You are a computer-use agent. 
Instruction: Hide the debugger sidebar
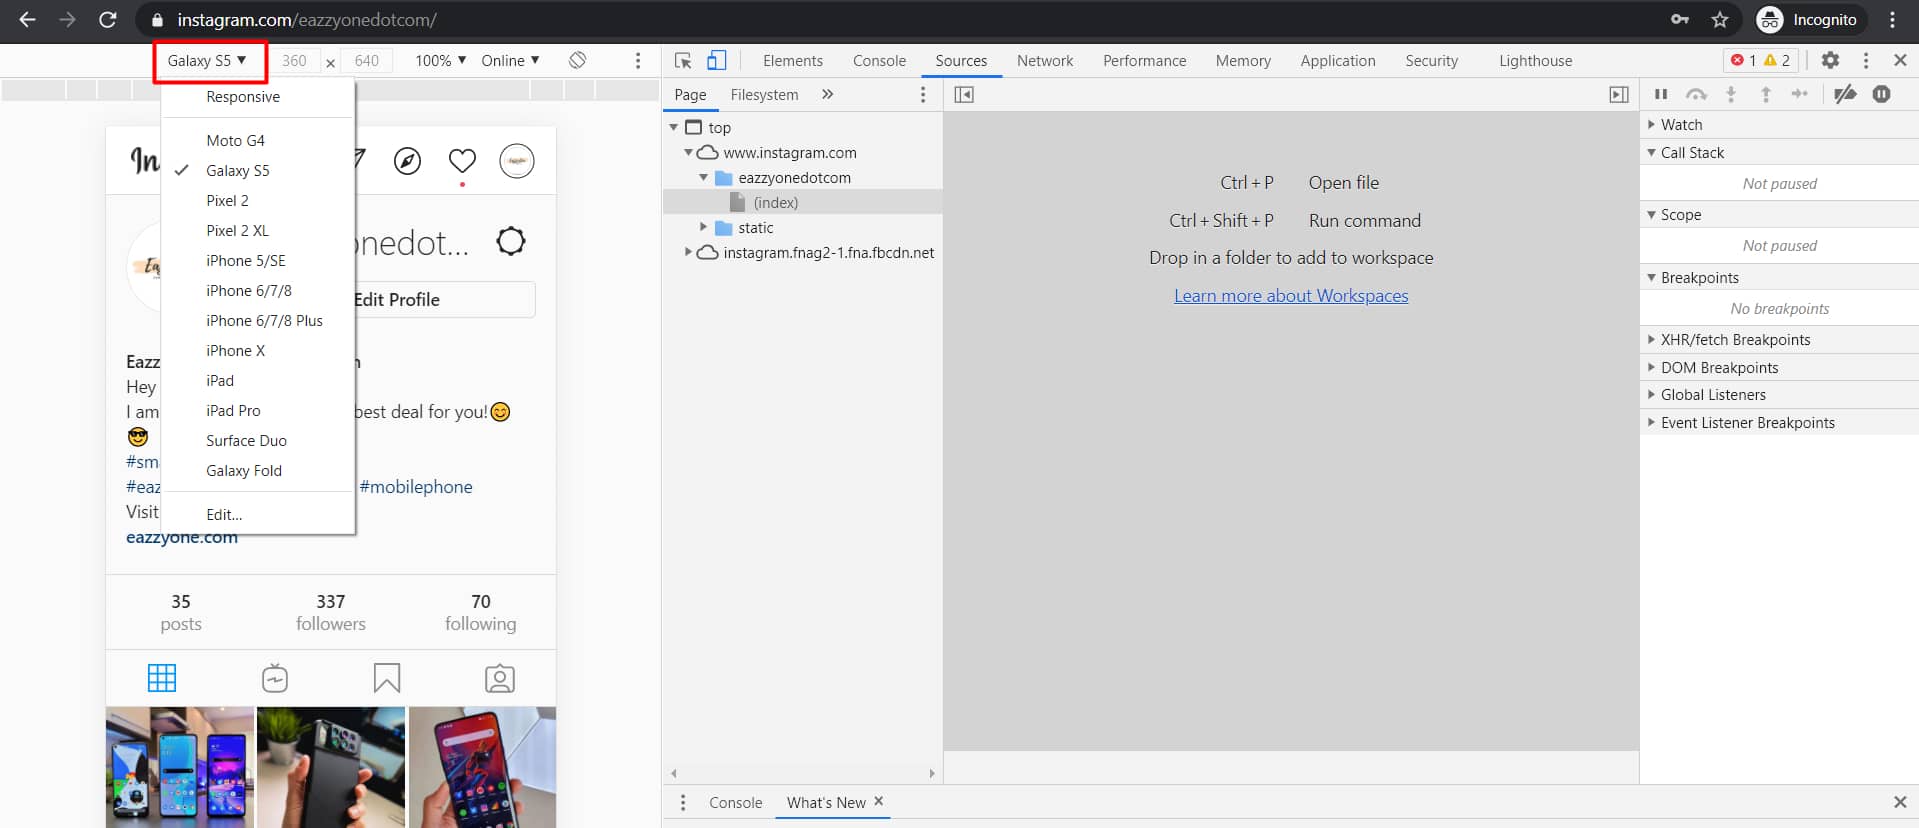point(1618,95)
